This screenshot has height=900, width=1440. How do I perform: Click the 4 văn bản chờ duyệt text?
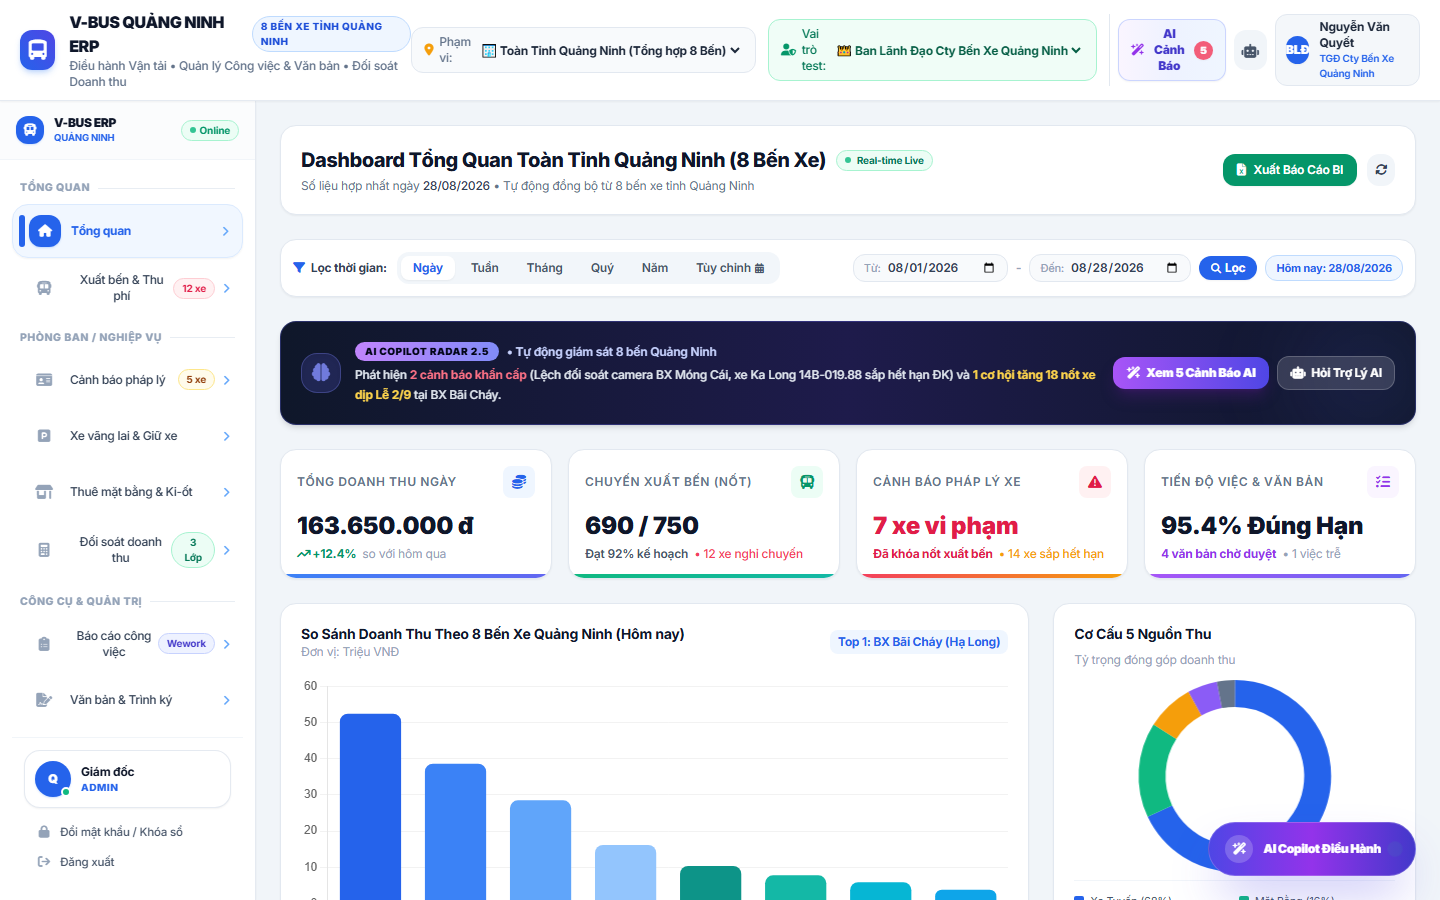[x=1218, y=554]
